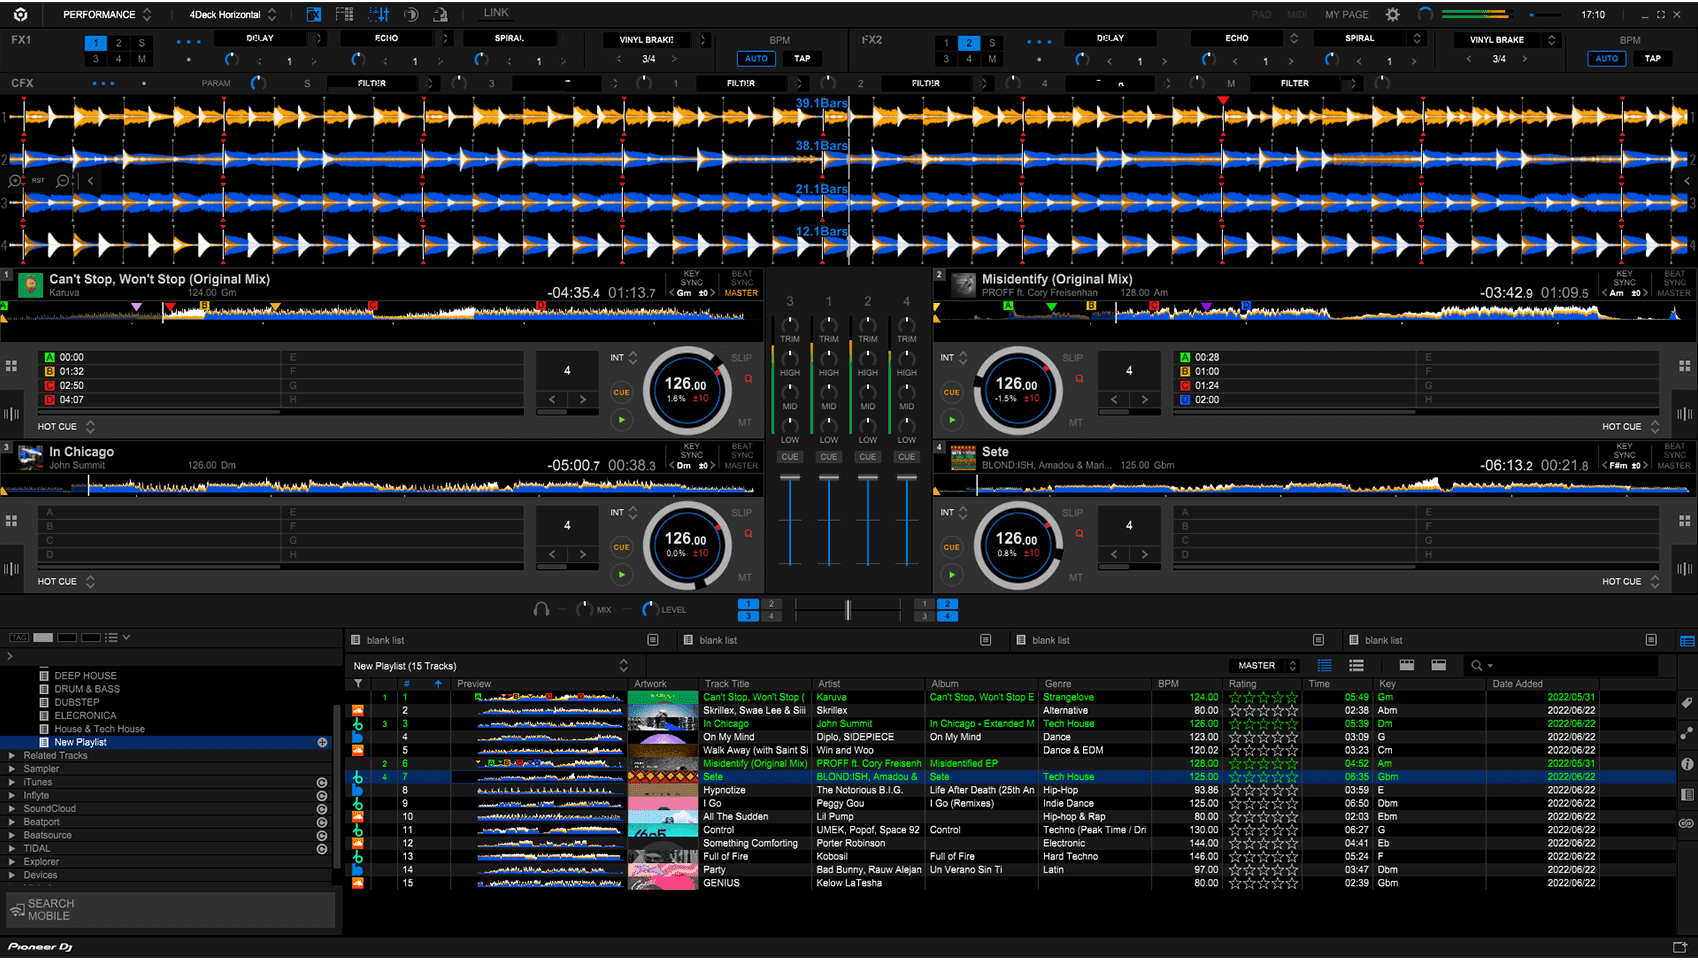Click the MY PAGE menu item
Image resolution: width=1698 pixels, height=970 pixels.
1346,15
